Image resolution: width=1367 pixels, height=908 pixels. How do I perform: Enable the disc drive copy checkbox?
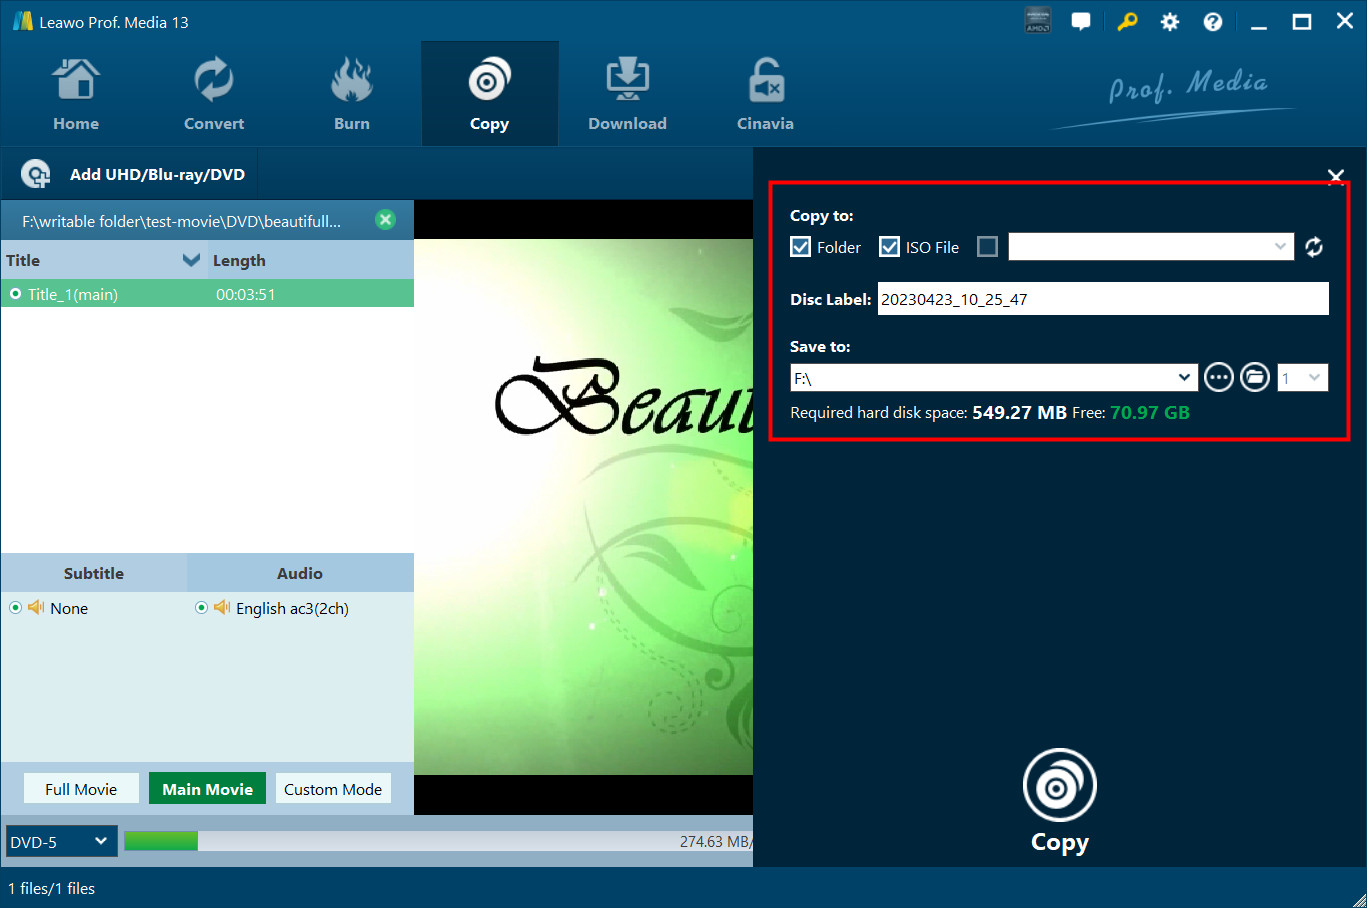pyautogui.click(x=987, y=247)
